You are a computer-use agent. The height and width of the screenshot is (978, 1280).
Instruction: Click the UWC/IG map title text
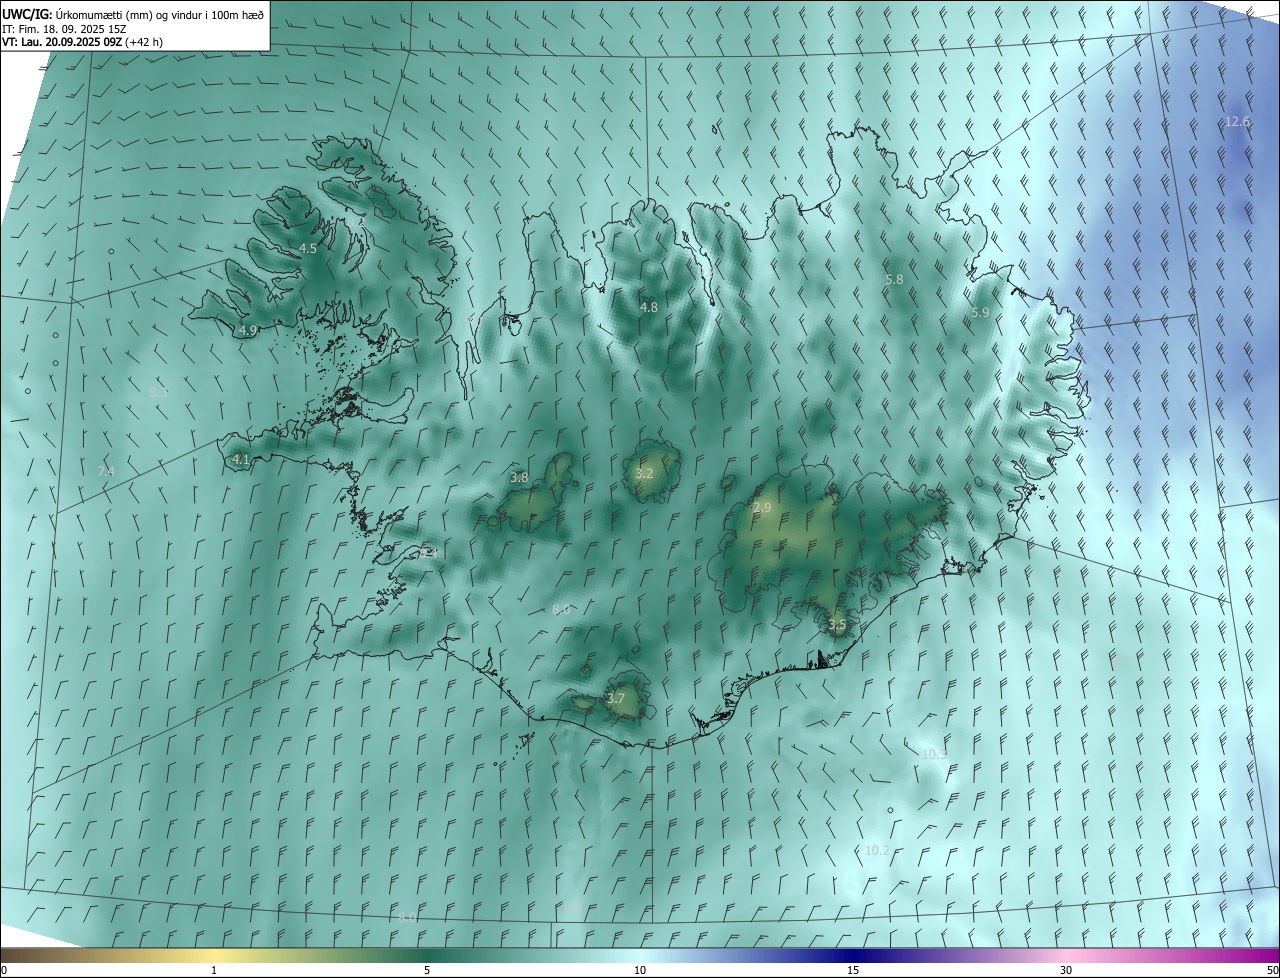134,14
